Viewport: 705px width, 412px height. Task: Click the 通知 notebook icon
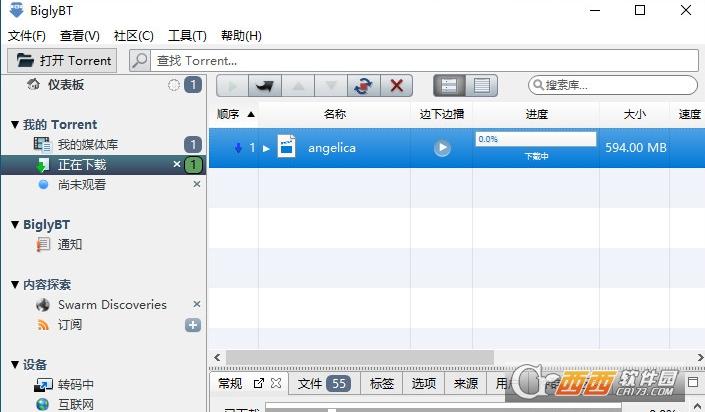pyautogui.click(x=43, y=245)
